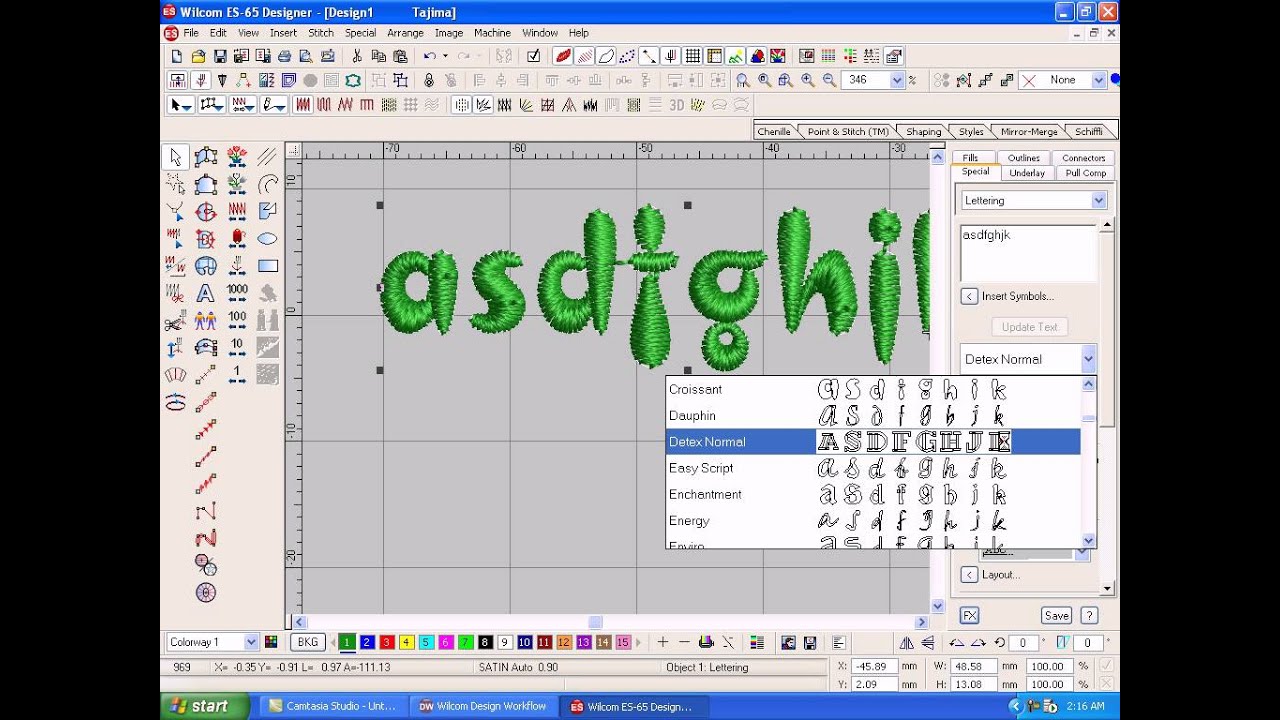This screenshot has width=1280, height=720.
Task: Open the zoom factor 346 dropdown
Action: click(x=897, y=80)
